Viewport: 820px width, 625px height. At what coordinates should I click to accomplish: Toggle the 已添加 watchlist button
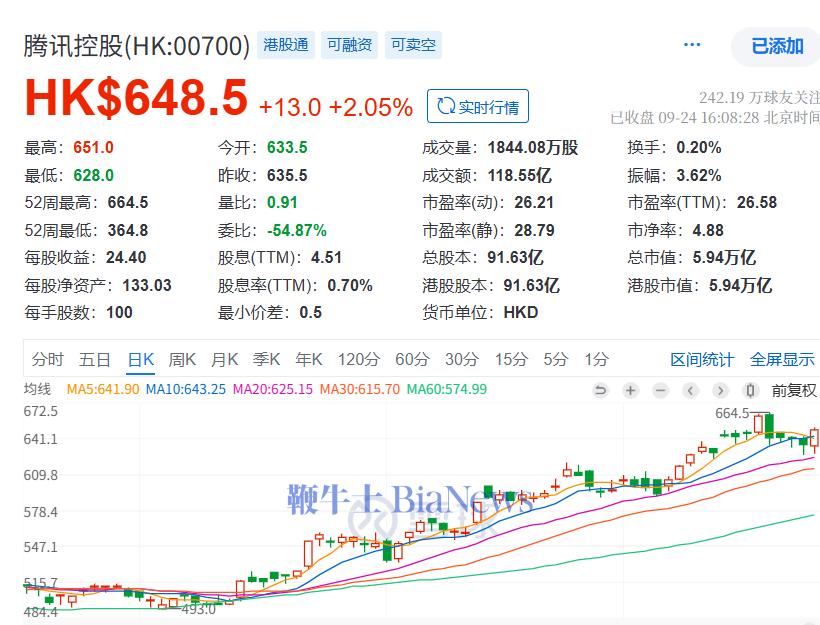777,46
